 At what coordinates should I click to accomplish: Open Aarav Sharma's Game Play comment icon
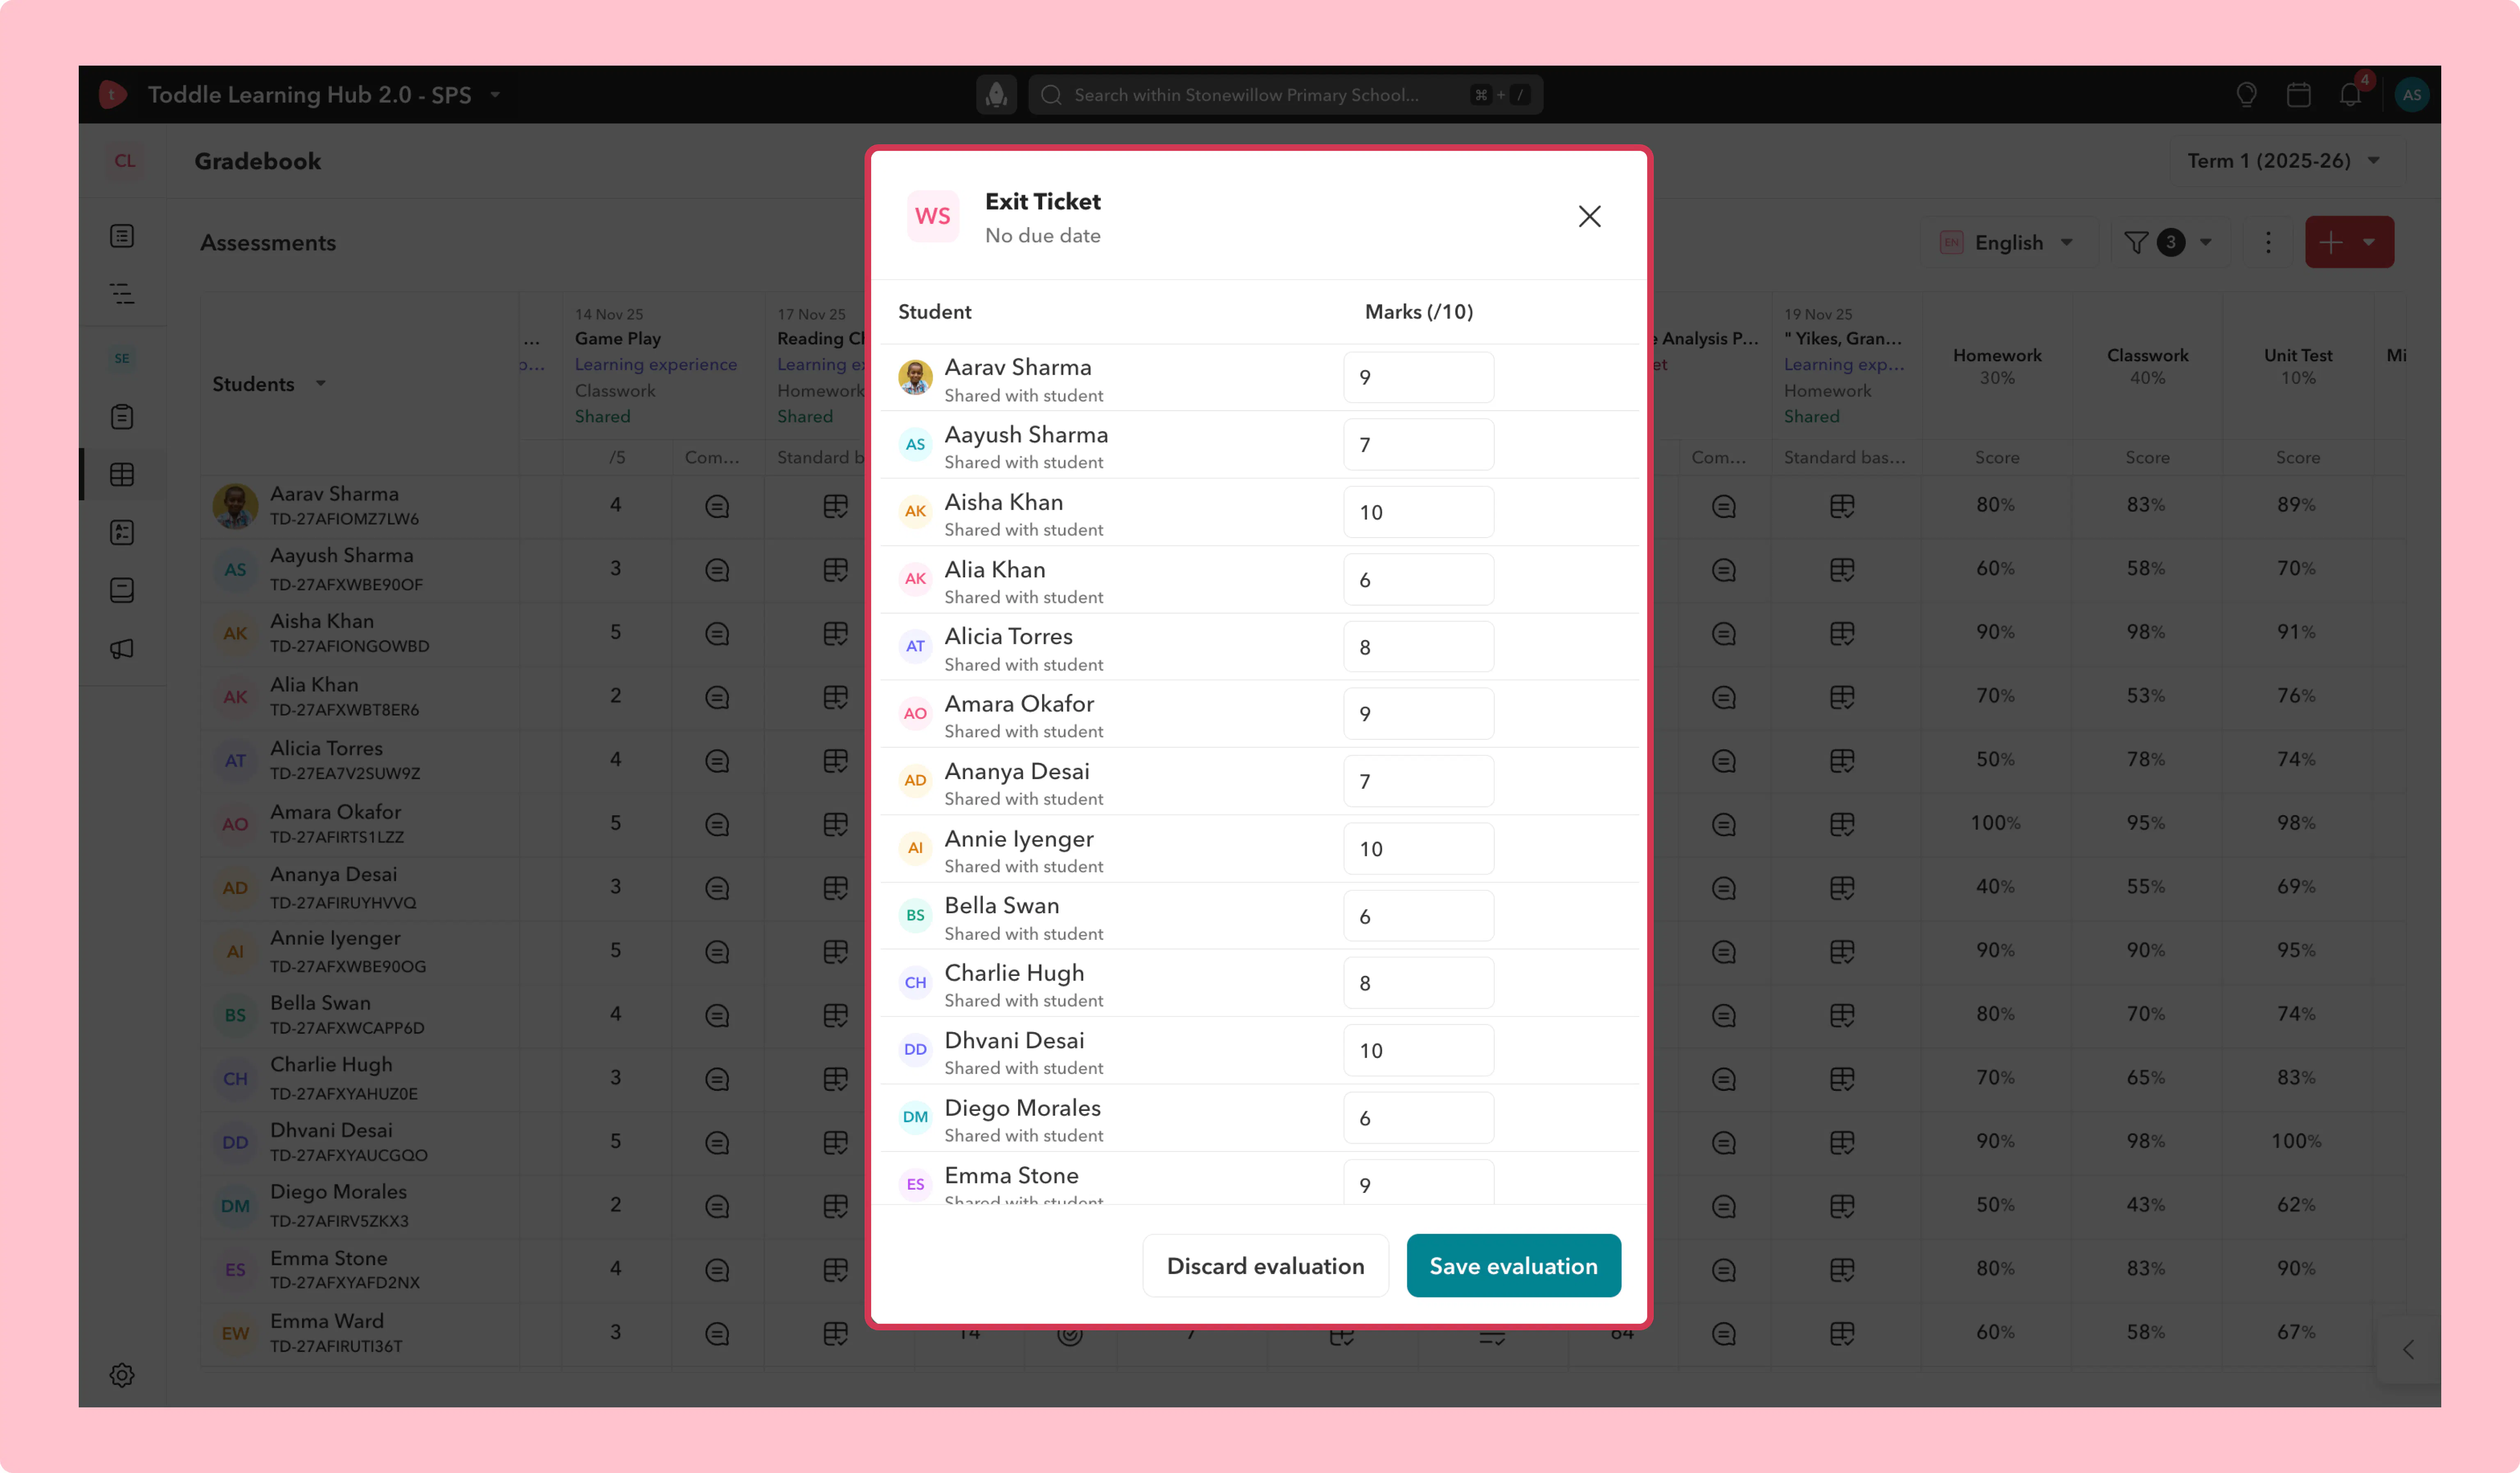717,506
